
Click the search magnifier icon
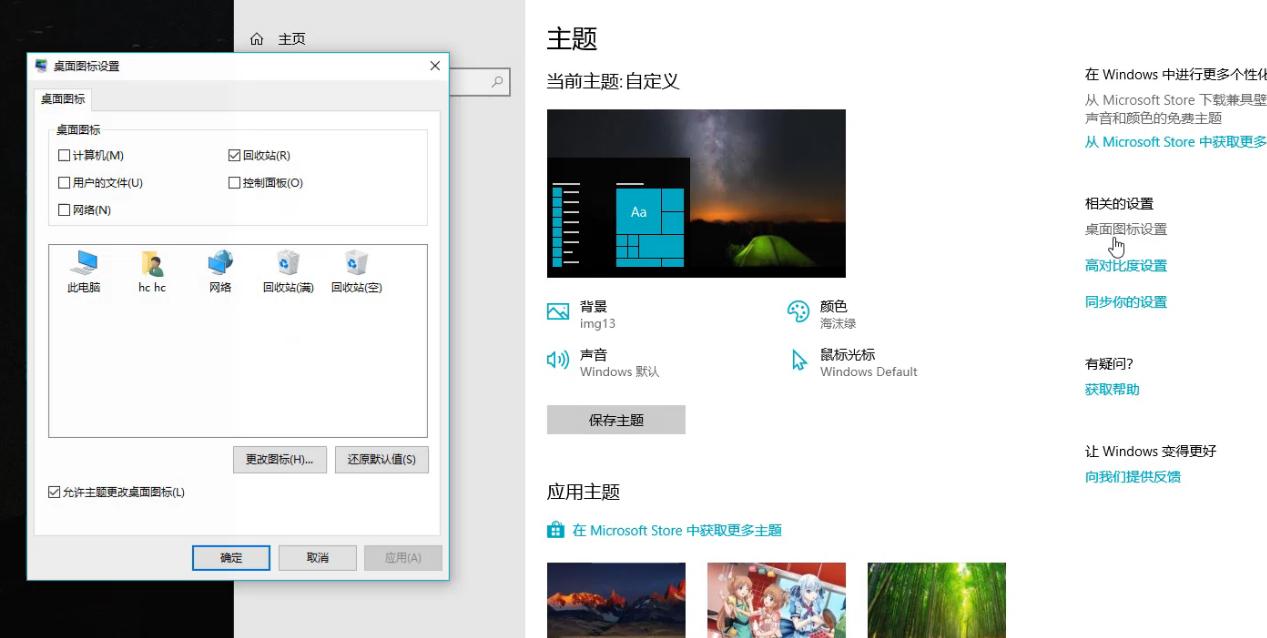(498, 81)
